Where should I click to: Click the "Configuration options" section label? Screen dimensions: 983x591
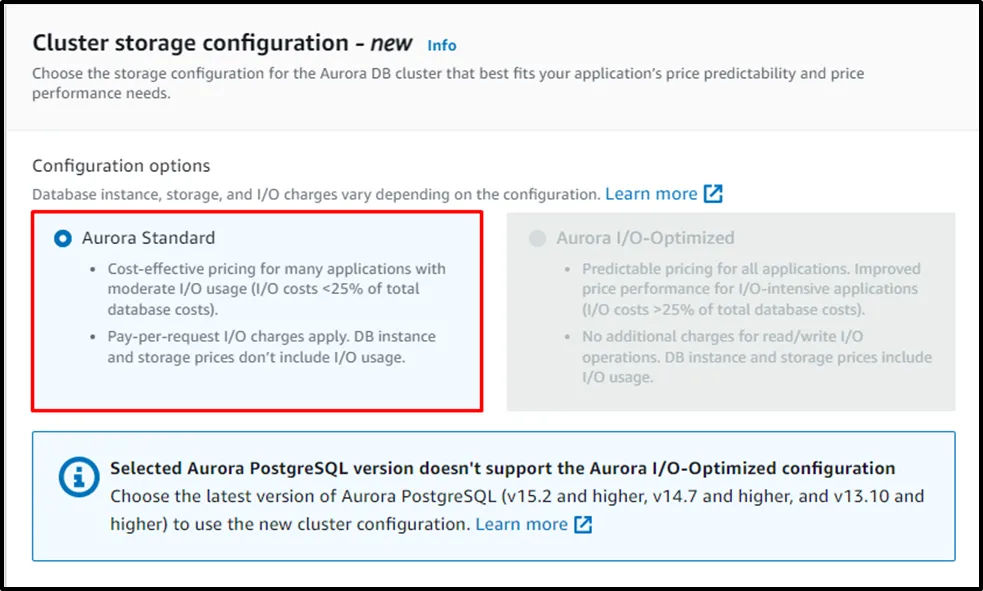coord(121,166)
